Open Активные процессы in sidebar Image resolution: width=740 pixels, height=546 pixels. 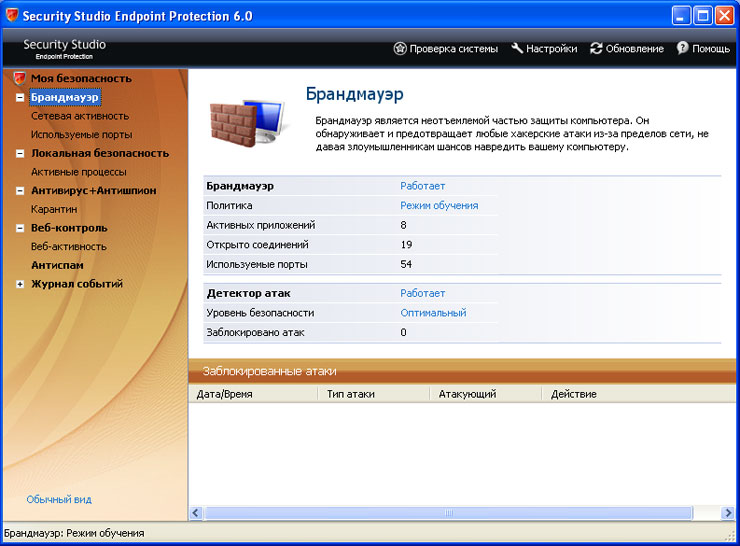pyautogui.click(x=79, y=172)
